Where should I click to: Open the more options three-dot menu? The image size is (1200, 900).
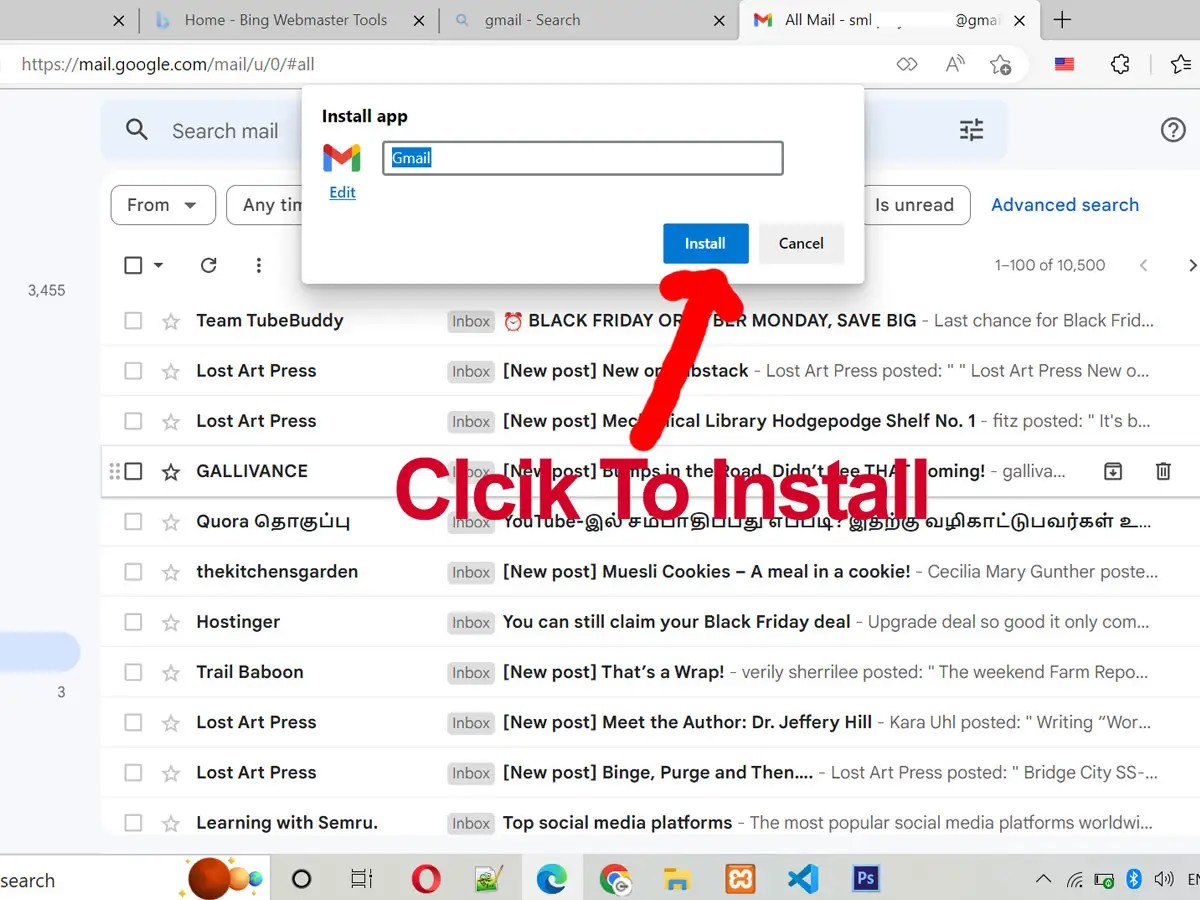(x=258, y=265)
